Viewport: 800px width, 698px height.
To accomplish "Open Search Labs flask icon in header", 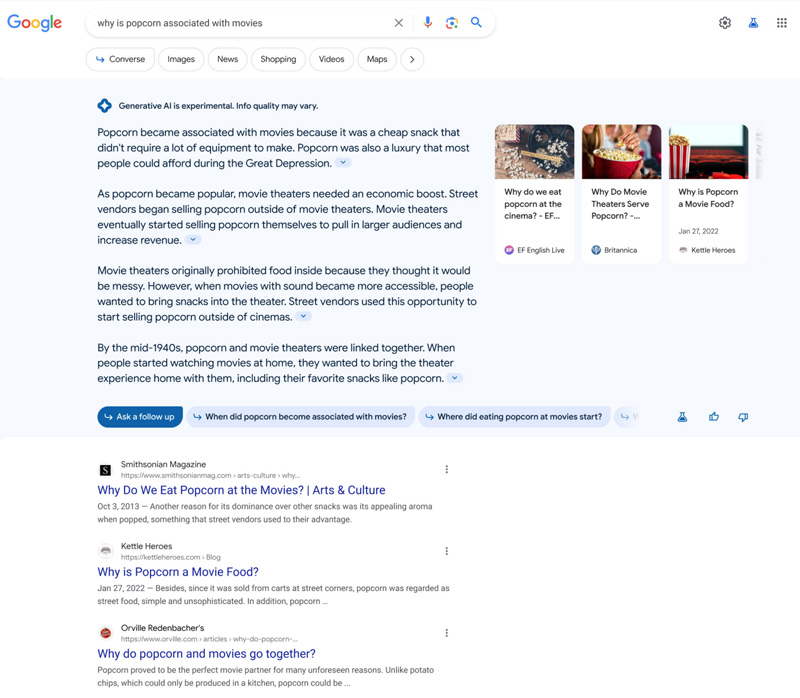I will click(753, 23).
